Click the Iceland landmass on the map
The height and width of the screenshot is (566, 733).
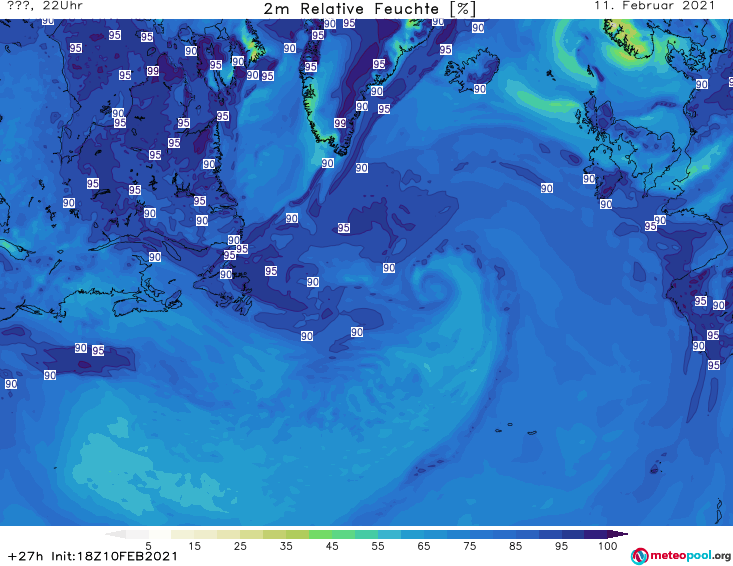click(474, 70)
